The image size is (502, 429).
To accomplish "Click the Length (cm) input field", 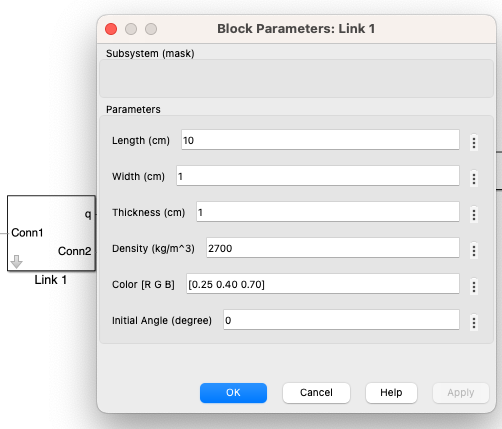I will point(320,140).
